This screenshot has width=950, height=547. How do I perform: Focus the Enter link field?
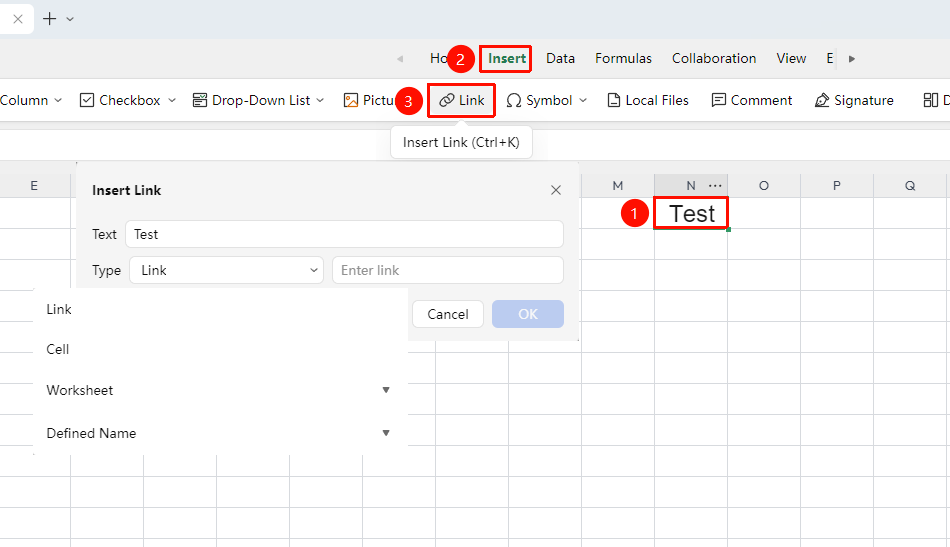(448, 270)
